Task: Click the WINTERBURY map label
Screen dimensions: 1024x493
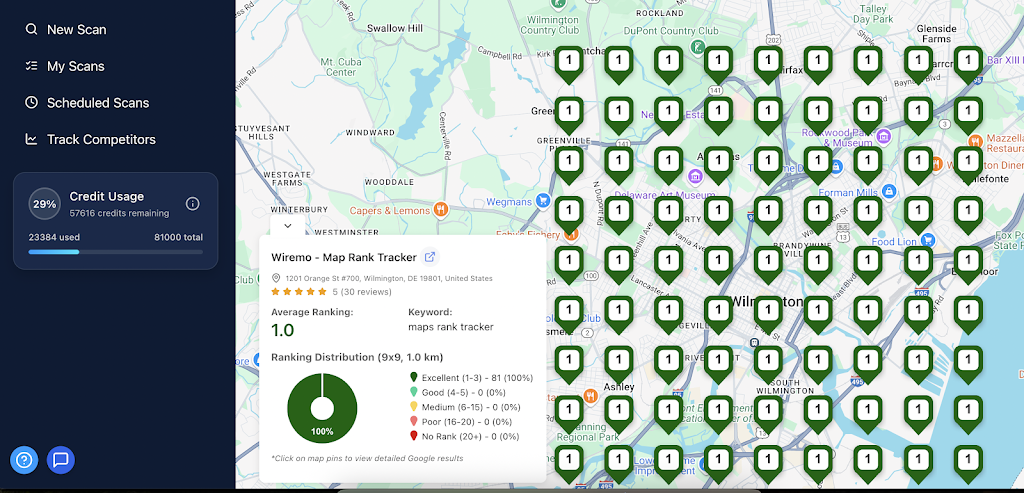Action: tap(299, 210)
